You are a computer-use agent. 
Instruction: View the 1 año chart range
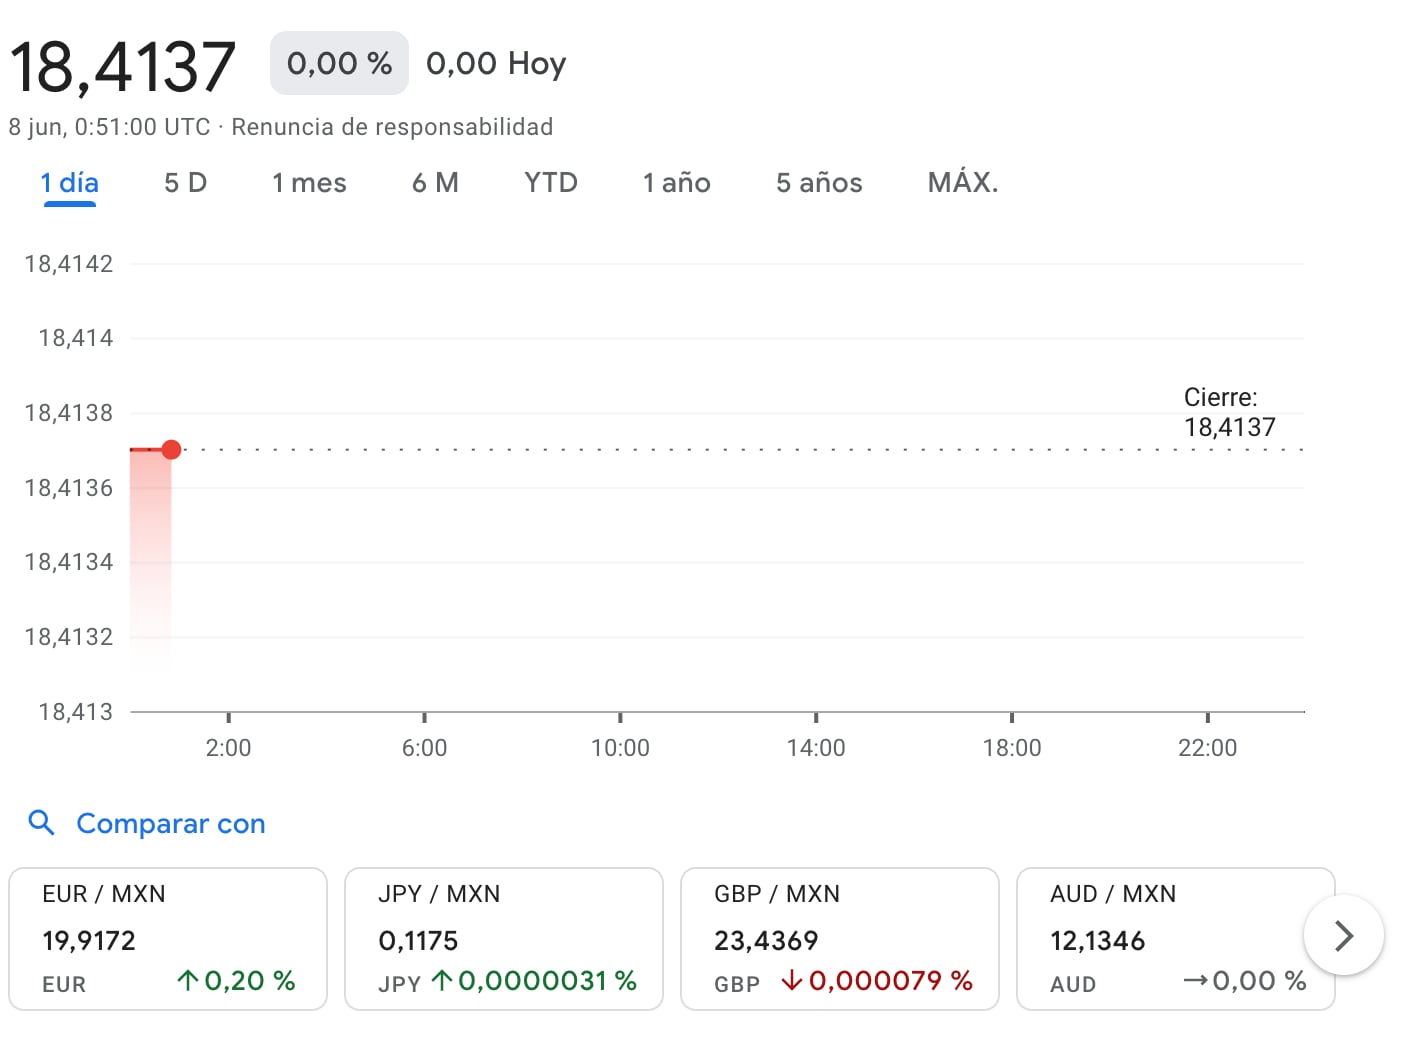pos(676,183)
